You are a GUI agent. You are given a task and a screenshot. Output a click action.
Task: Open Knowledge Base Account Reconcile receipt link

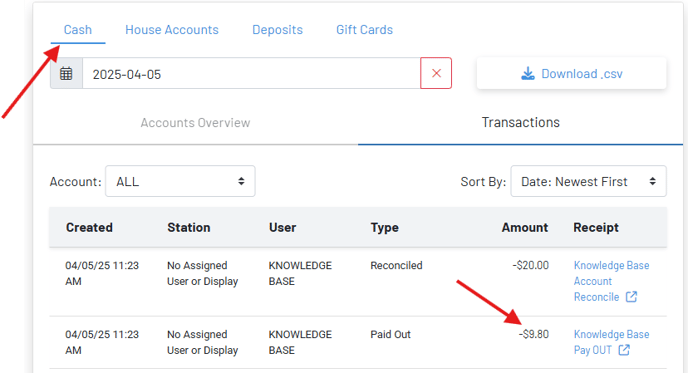[611, 281]
